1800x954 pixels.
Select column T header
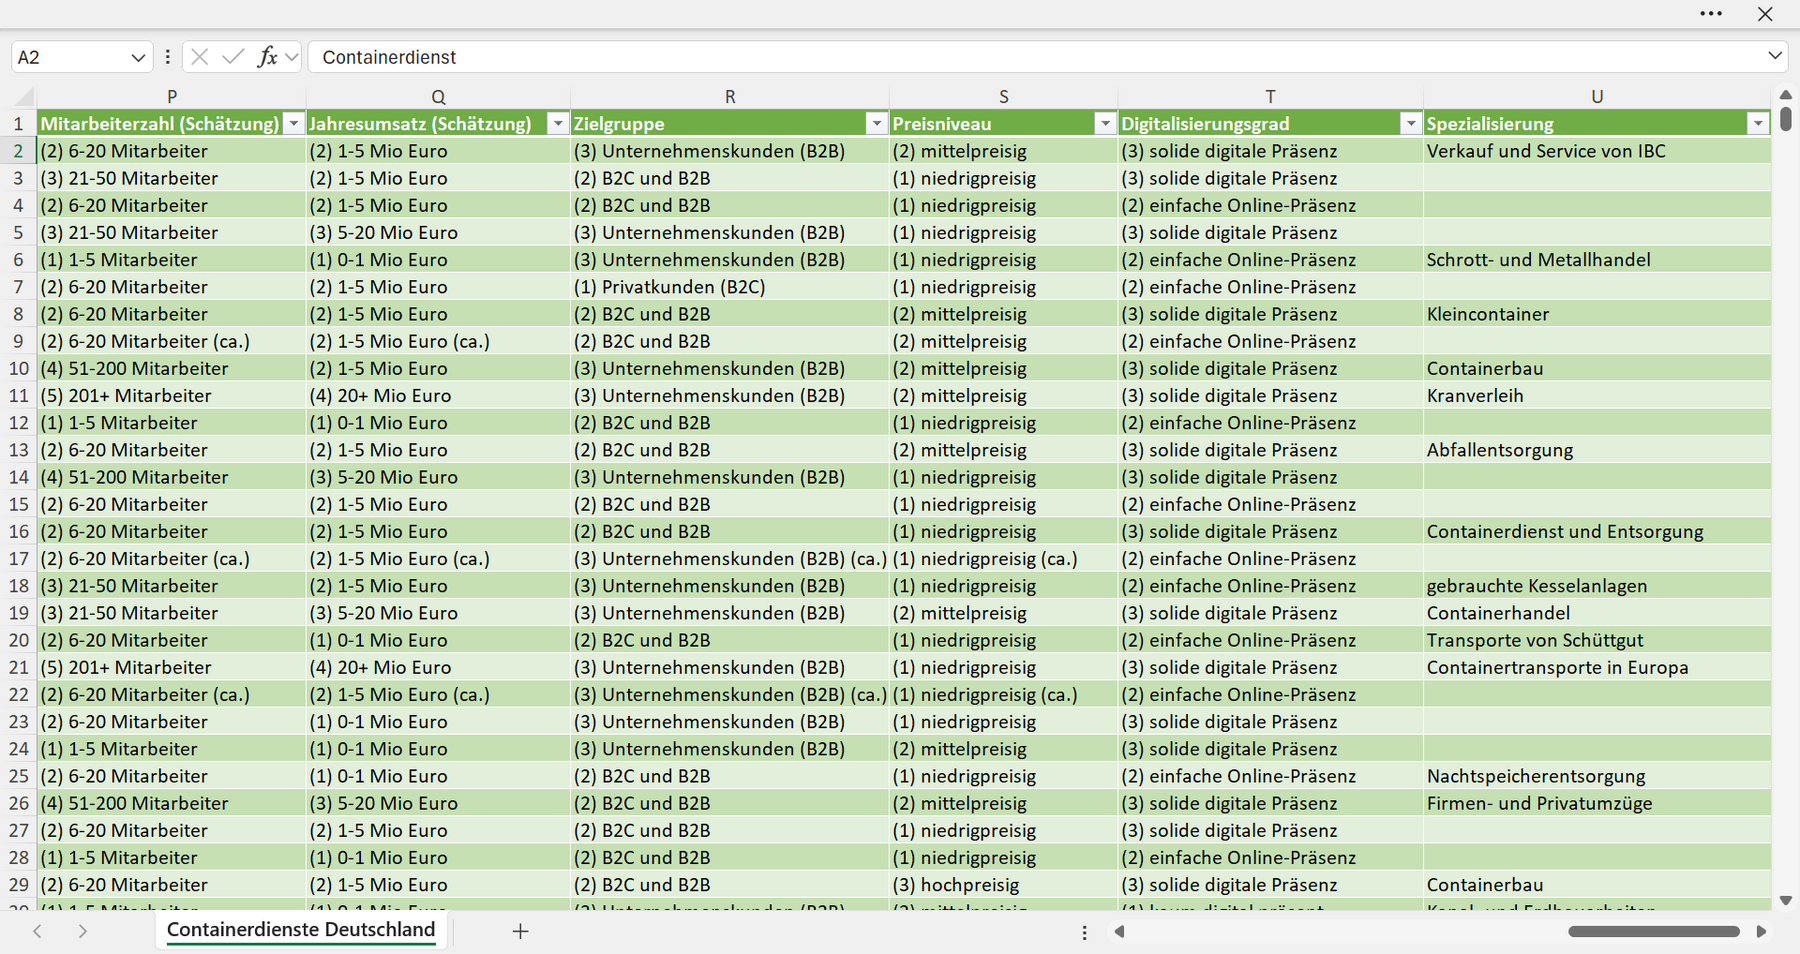pyautogui.click(x=1270, y=97)
